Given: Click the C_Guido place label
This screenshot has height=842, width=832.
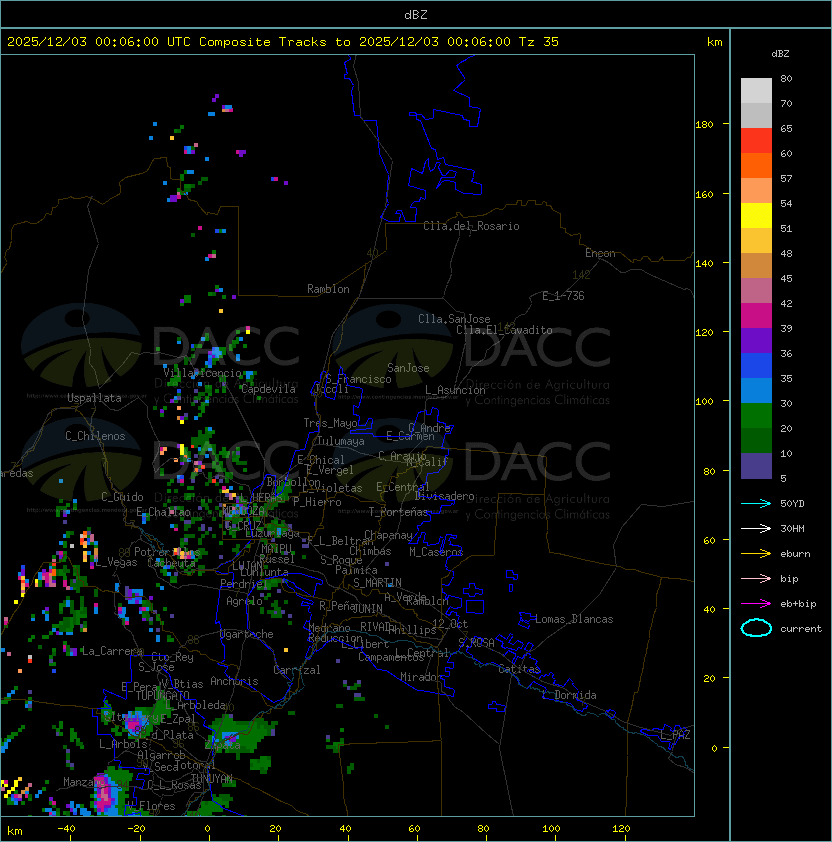Looking at the screenshot, I should pyautogui.click(x=122, y=497).
